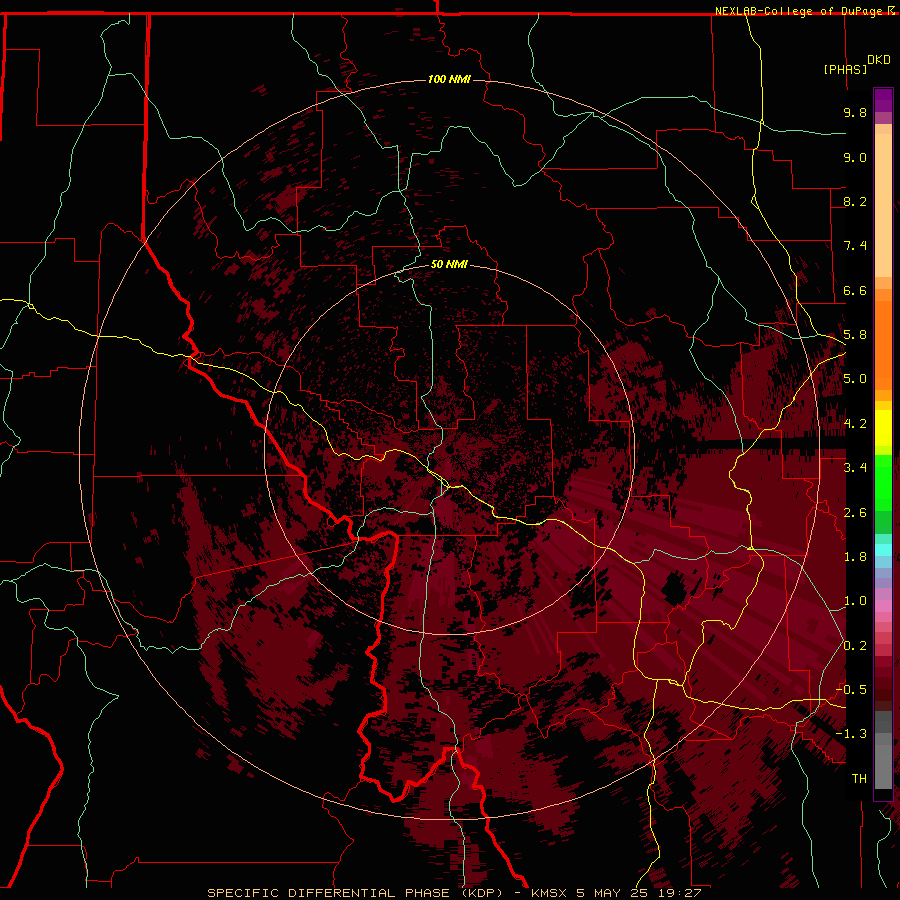Image resolution: width=900 pixels, height=900 pixels.
Task: Click the peach swatch in the color bar
Action: [x=883, y=205]
